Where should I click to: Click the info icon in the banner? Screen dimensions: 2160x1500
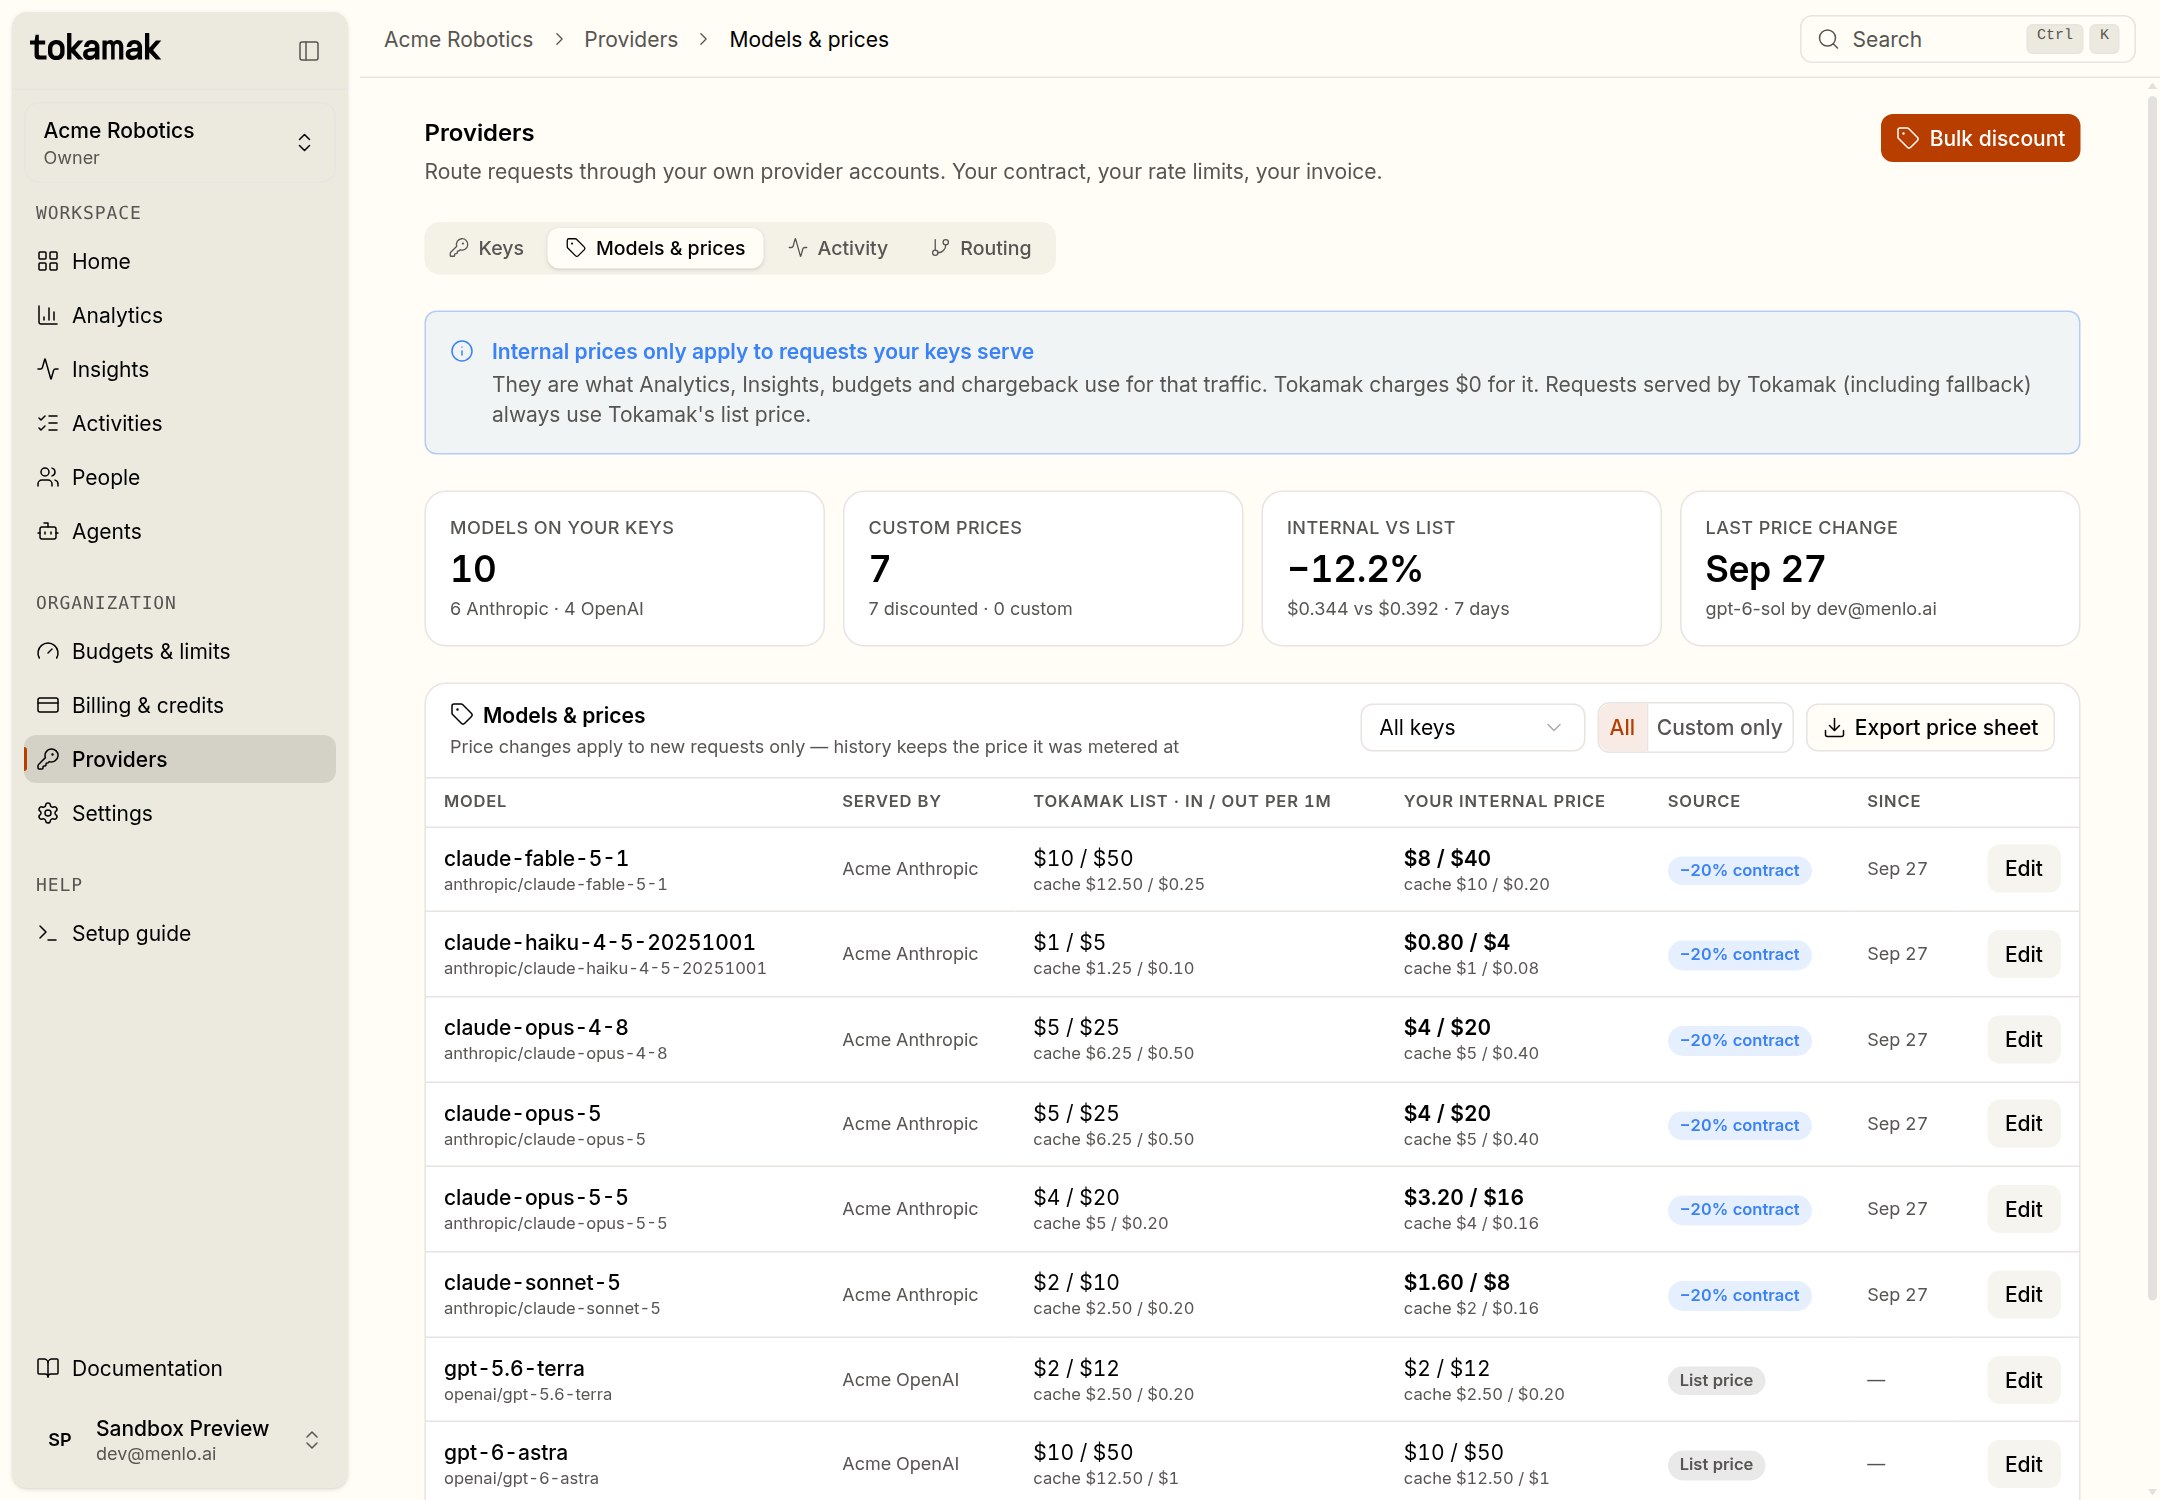coord(462,351)
